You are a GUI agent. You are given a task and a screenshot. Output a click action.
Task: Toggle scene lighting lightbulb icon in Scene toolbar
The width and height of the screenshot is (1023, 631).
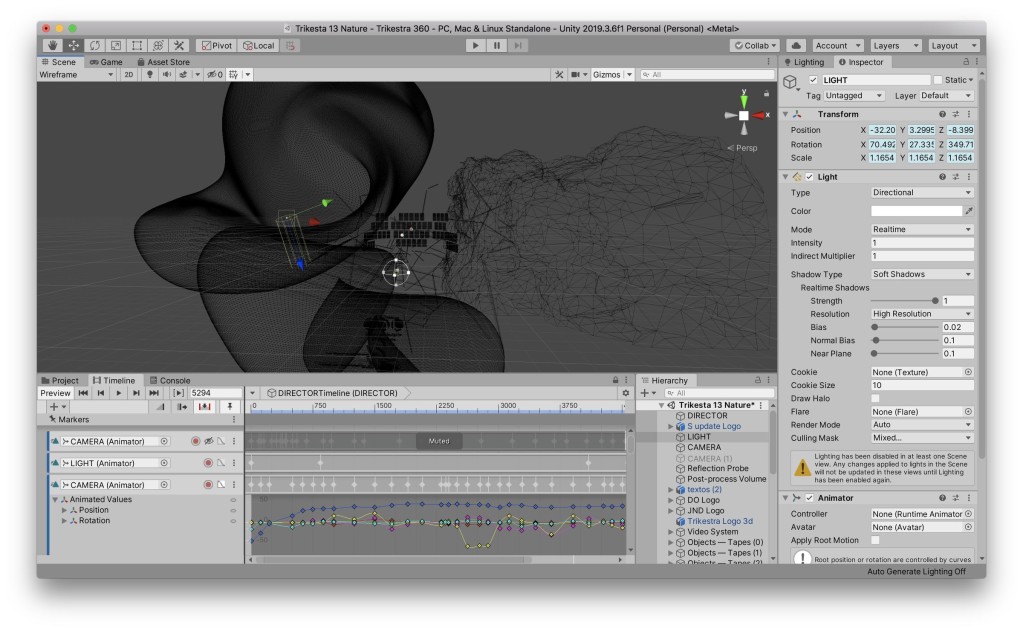pyautogui.click(x=150, y=75)
